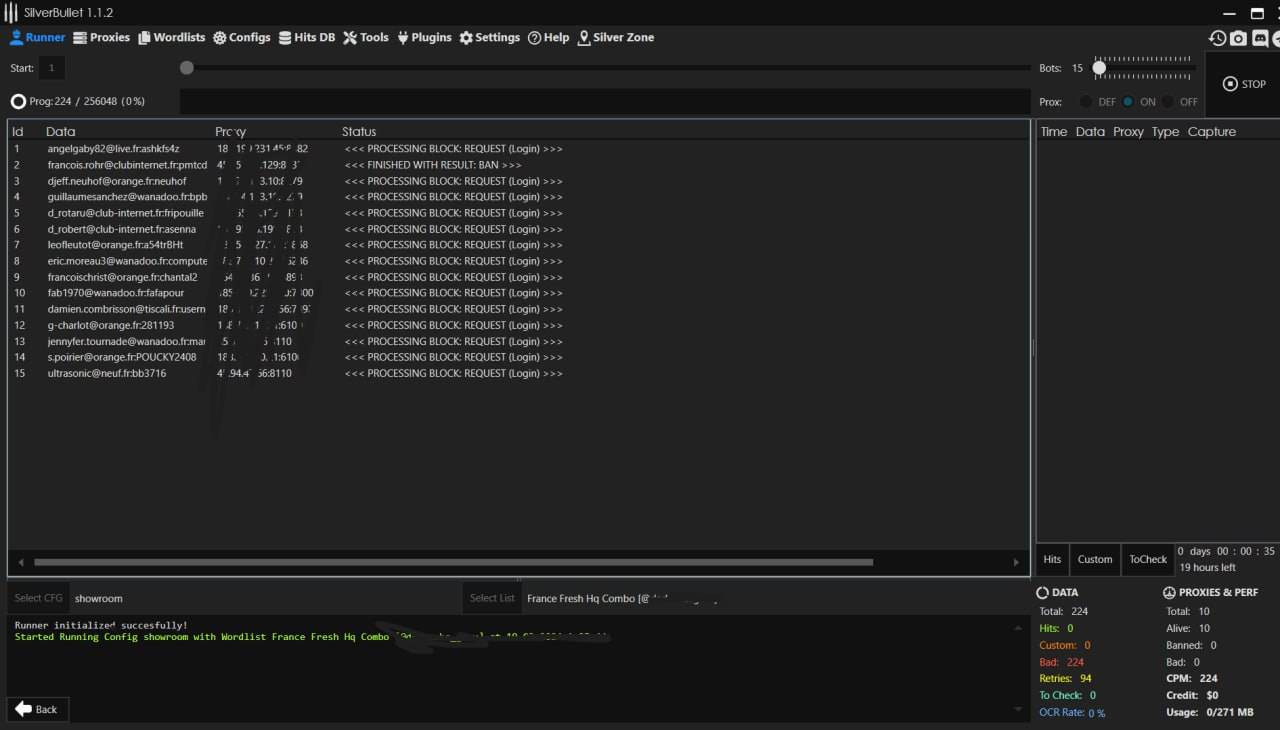
Task: Click the PROXIES & PERF section icon
Action: (1169, 593)
